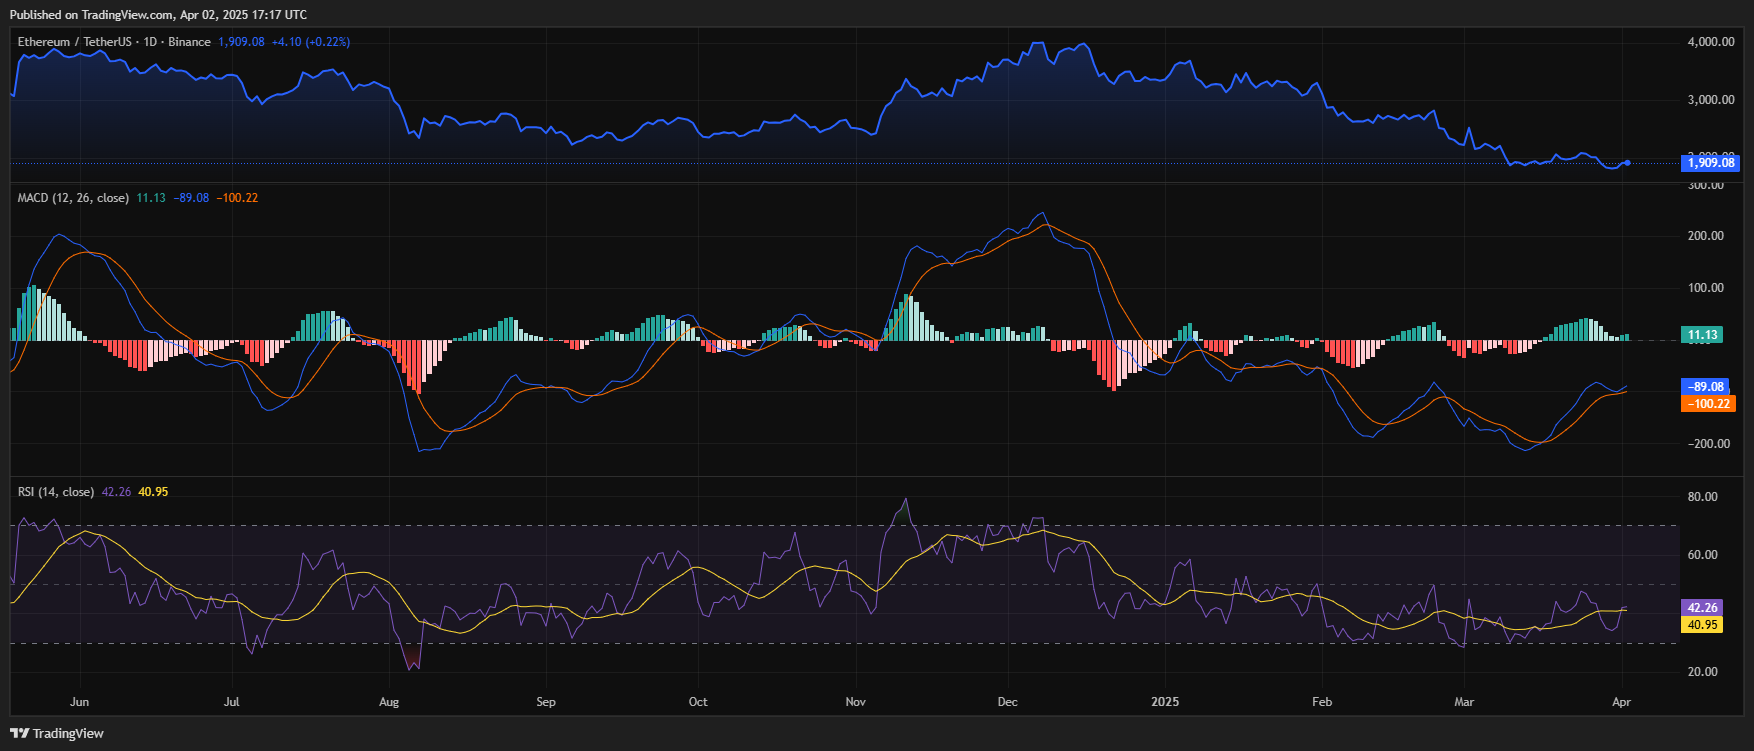The height and width of the screenshot is (751, 1754).
Task: Select the yellow 40.95 RSI average axis tag
Action: pyautogui.click(x=1702, y=625)
